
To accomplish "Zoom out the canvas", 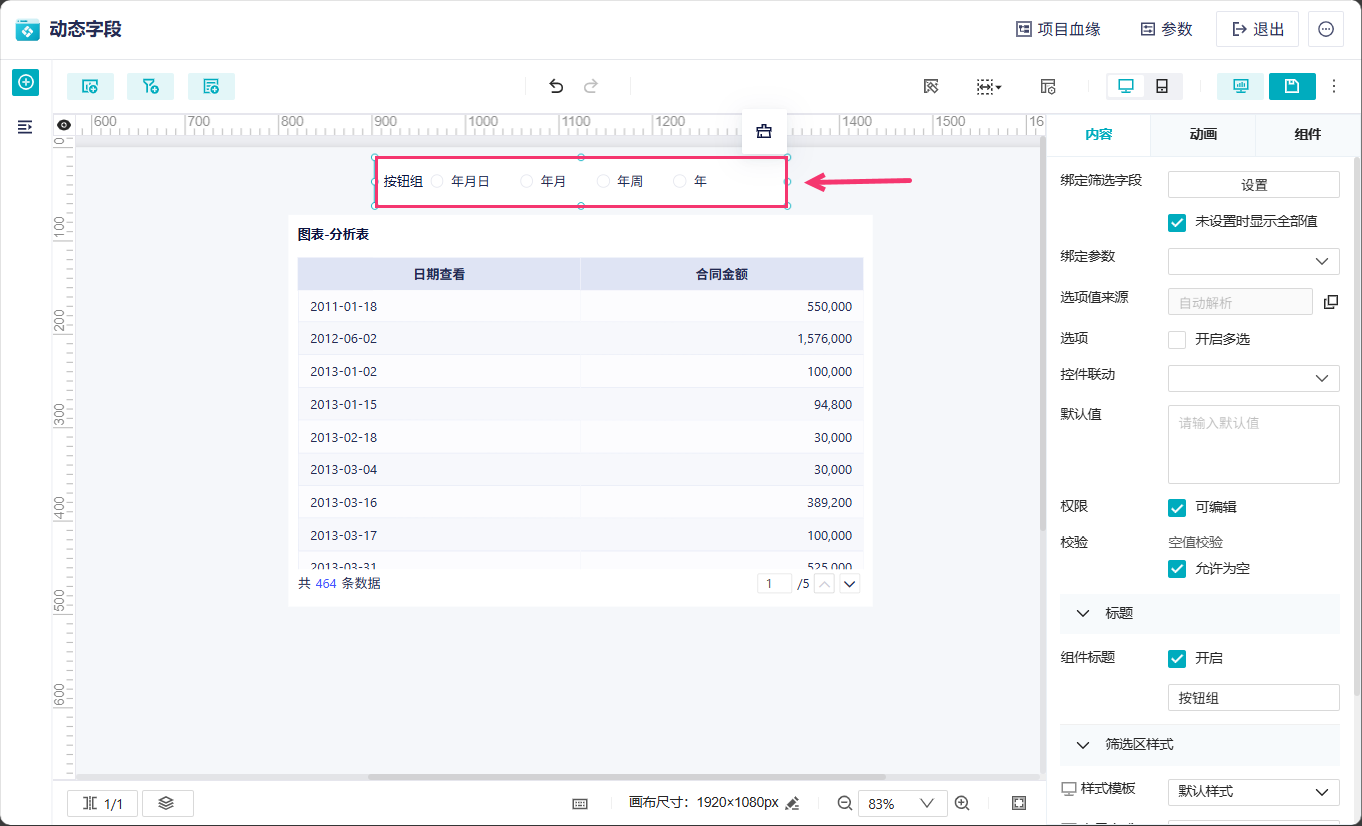I will pyautogui.click(x=845, y=803).
